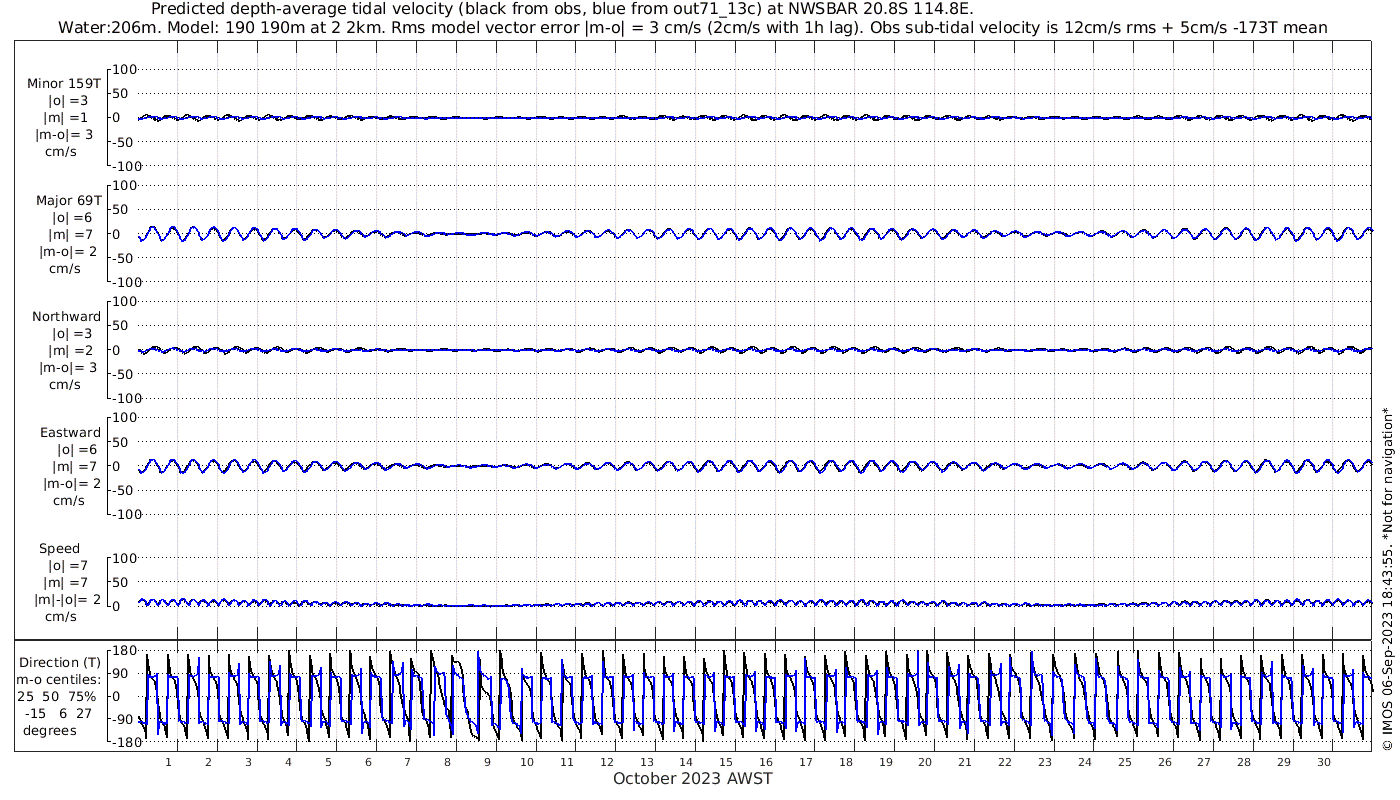Click "|m-o|= 3" in the Minor panel
Screen dimensions: 1400x800
64,135
